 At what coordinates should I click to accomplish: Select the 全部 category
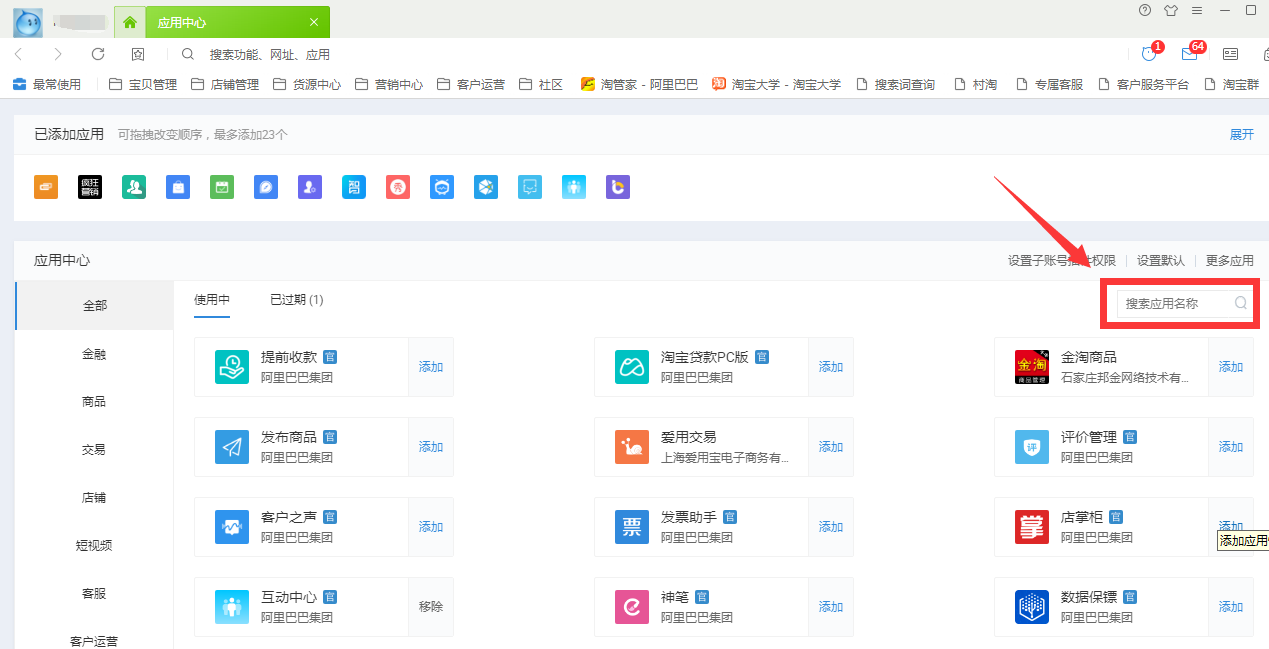point(95,306)
